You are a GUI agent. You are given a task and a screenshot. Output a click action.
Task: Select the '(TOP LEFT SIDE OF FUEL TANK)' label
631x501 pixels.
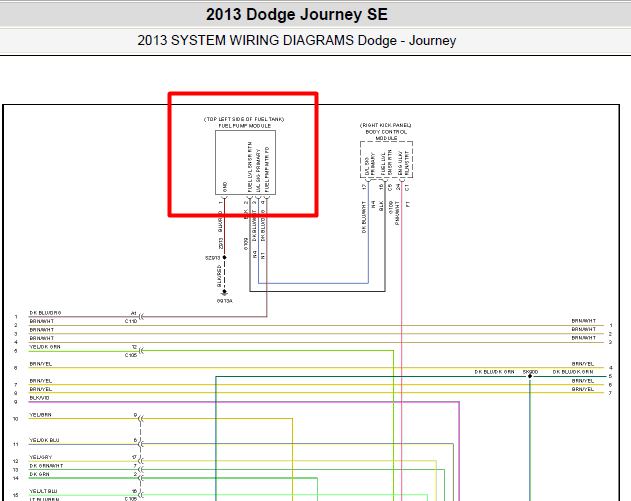(x=244, y=119)
